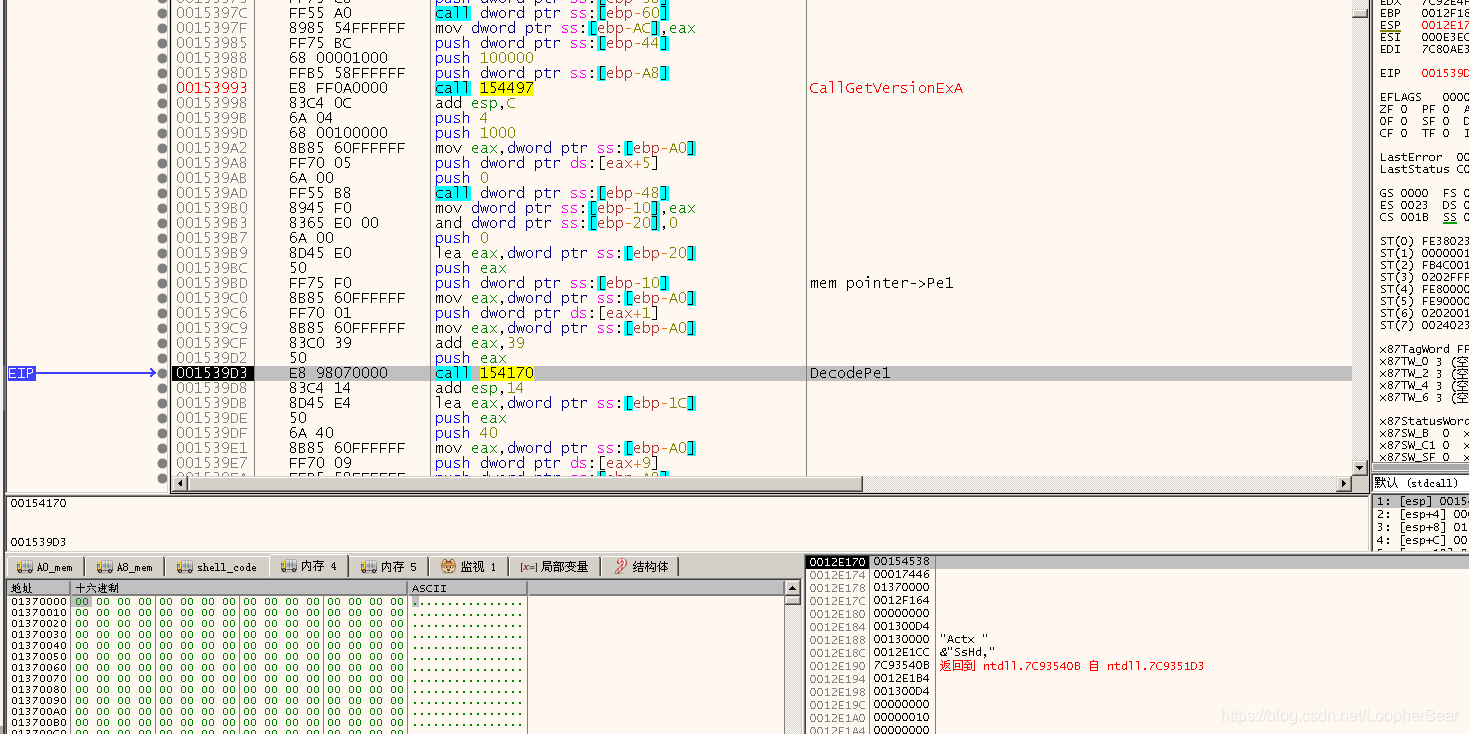Click the 地址 column header in dump

tap(38, 588)
